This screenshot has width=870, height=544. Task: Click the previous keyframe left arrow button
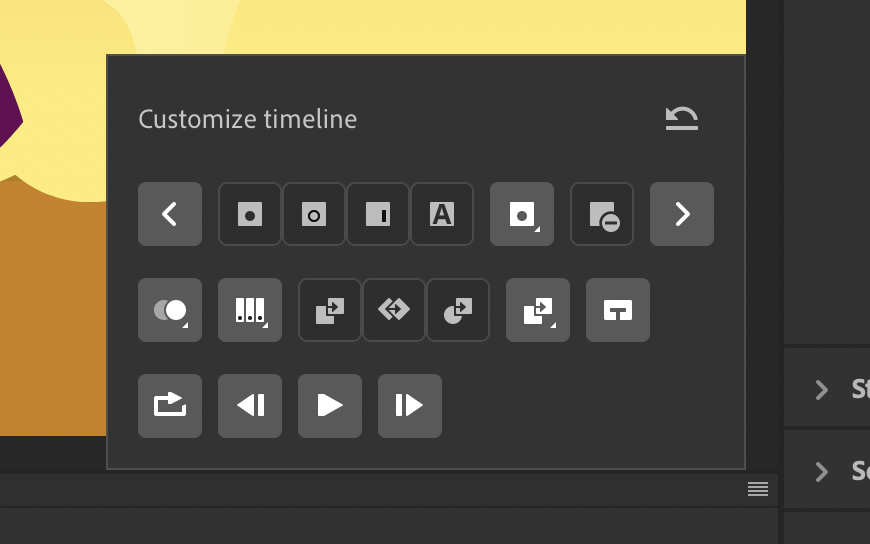click(170, 214)
